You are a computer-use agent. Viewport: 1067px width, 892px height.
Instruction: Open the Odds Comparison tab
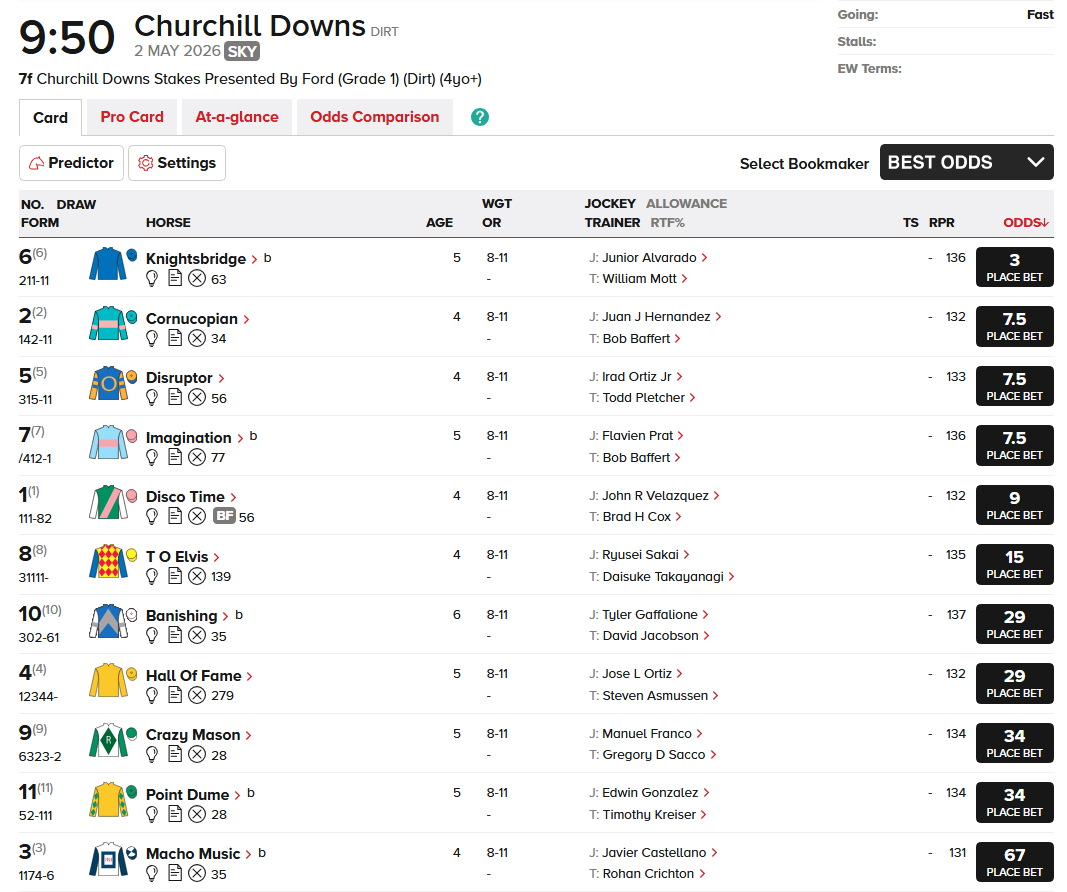tap(375, 117)
